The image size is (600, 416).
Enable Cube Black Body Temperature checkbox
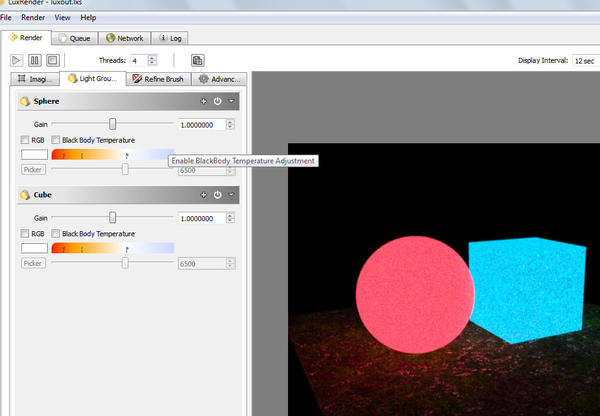[x=56, y=233]
